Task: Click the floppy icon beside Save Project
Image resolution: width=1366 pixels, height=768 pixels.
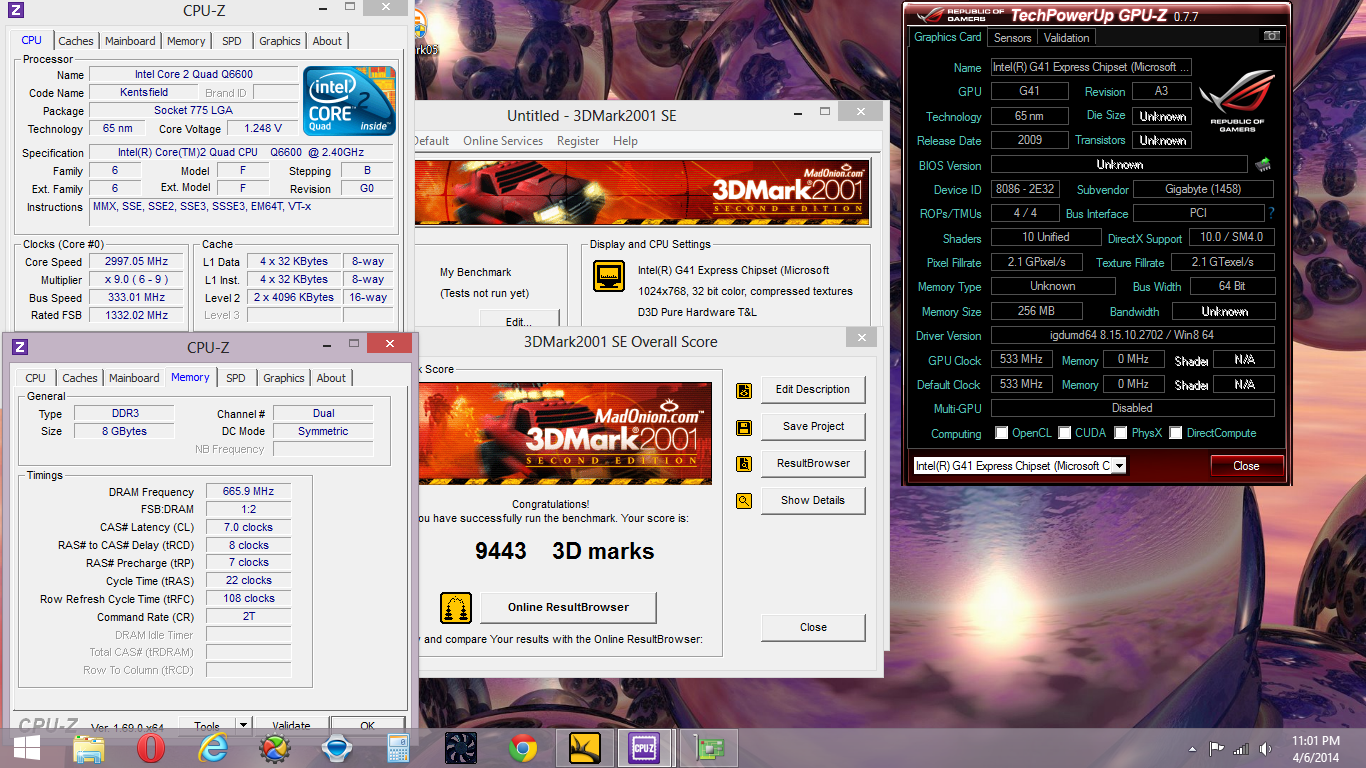Action: click(743, 427)
